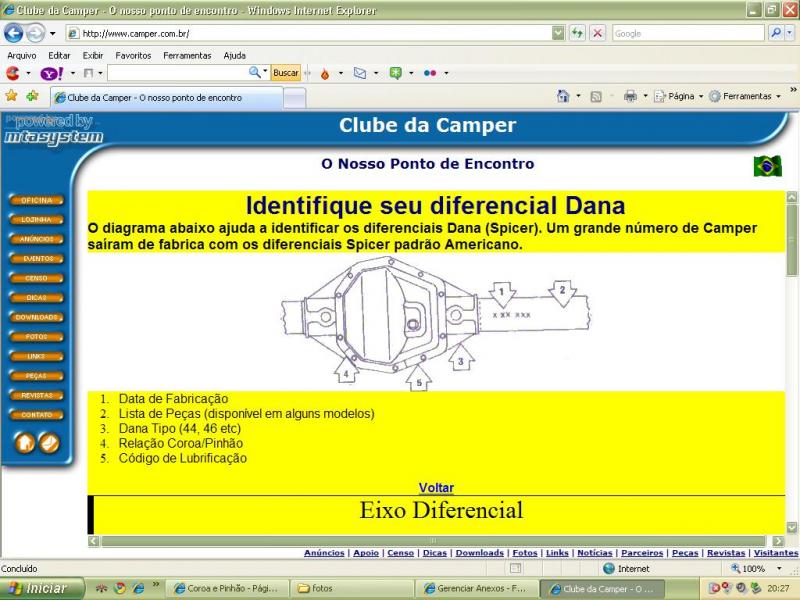Screen dimensions: 800x600
Task: Open the zoom level 100% dropdown
Action: pos(779,568)
